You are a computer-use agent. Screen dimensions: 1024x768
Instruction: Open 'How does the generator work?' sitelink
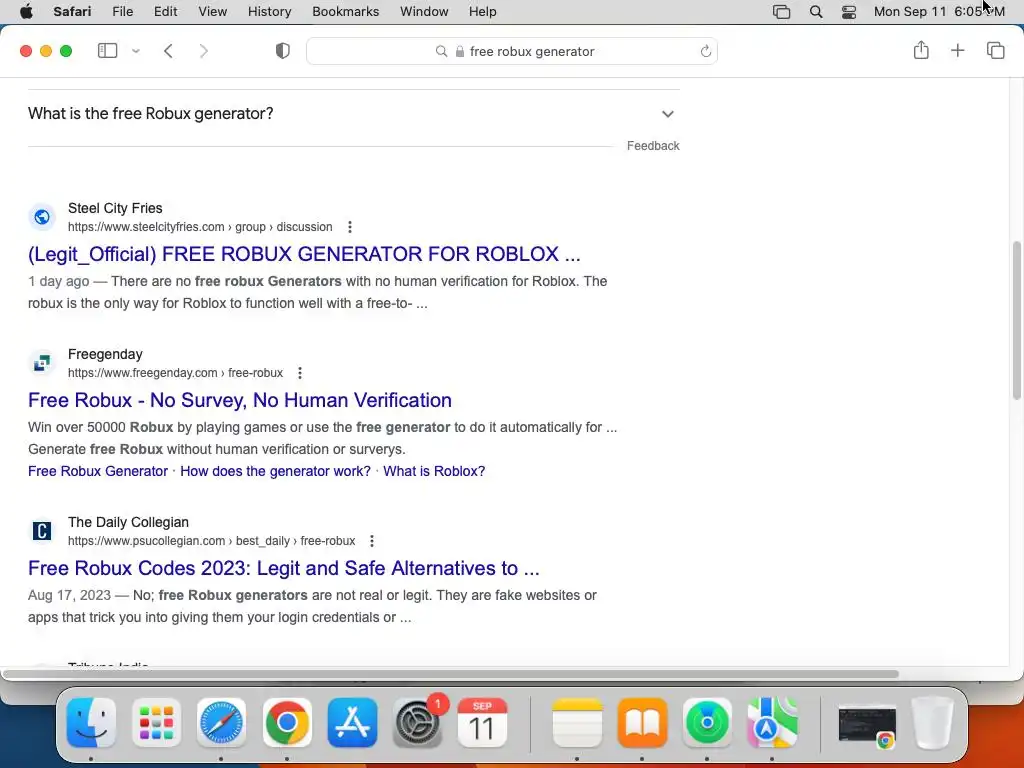coord(276,471)
